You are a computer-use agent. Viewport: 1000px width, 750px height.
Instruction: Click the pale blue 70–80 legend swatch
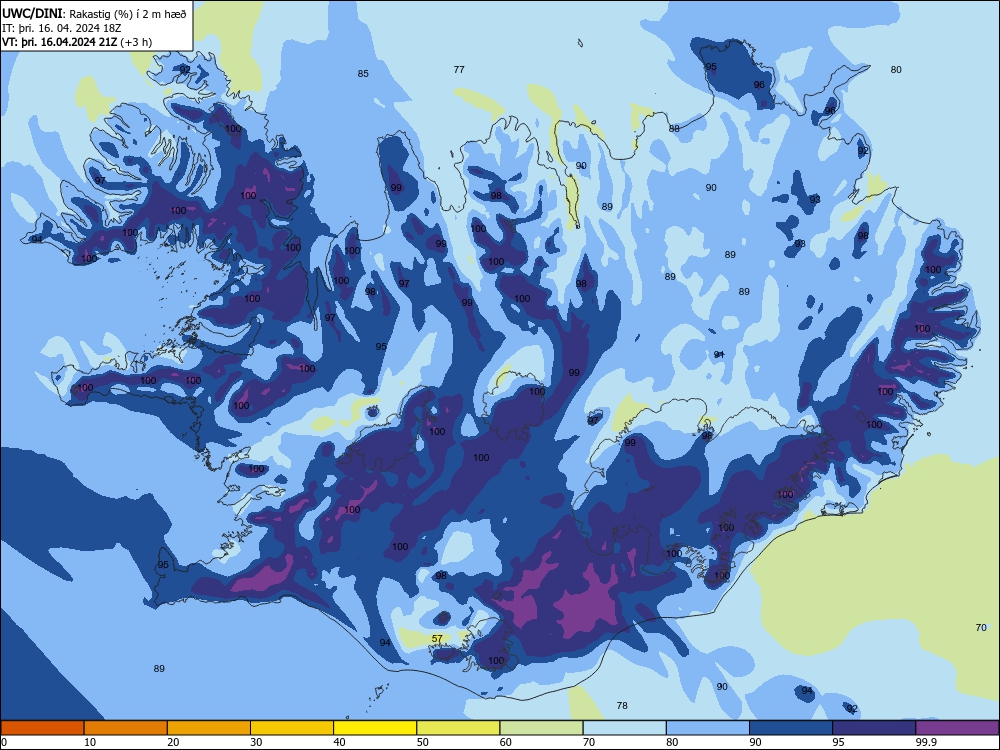click(625, 728)
